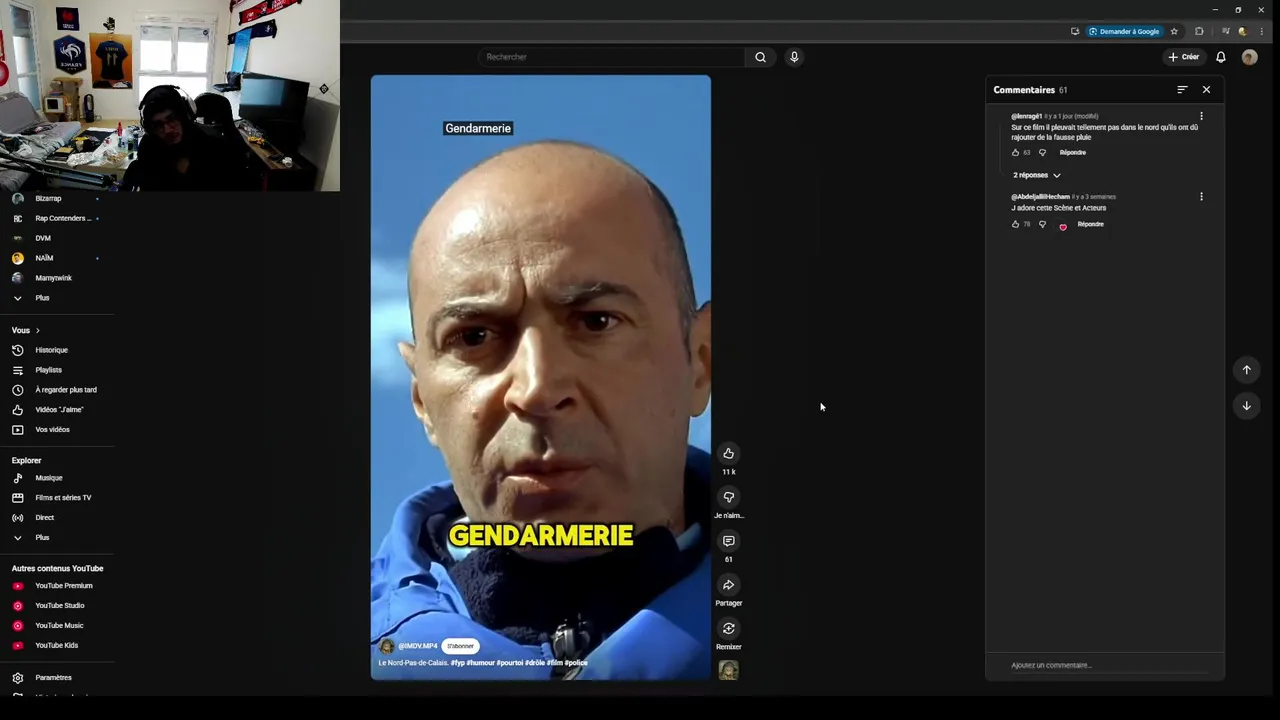Click in the Rechercher search box
Screen dimensions: 1280x720
612,57
